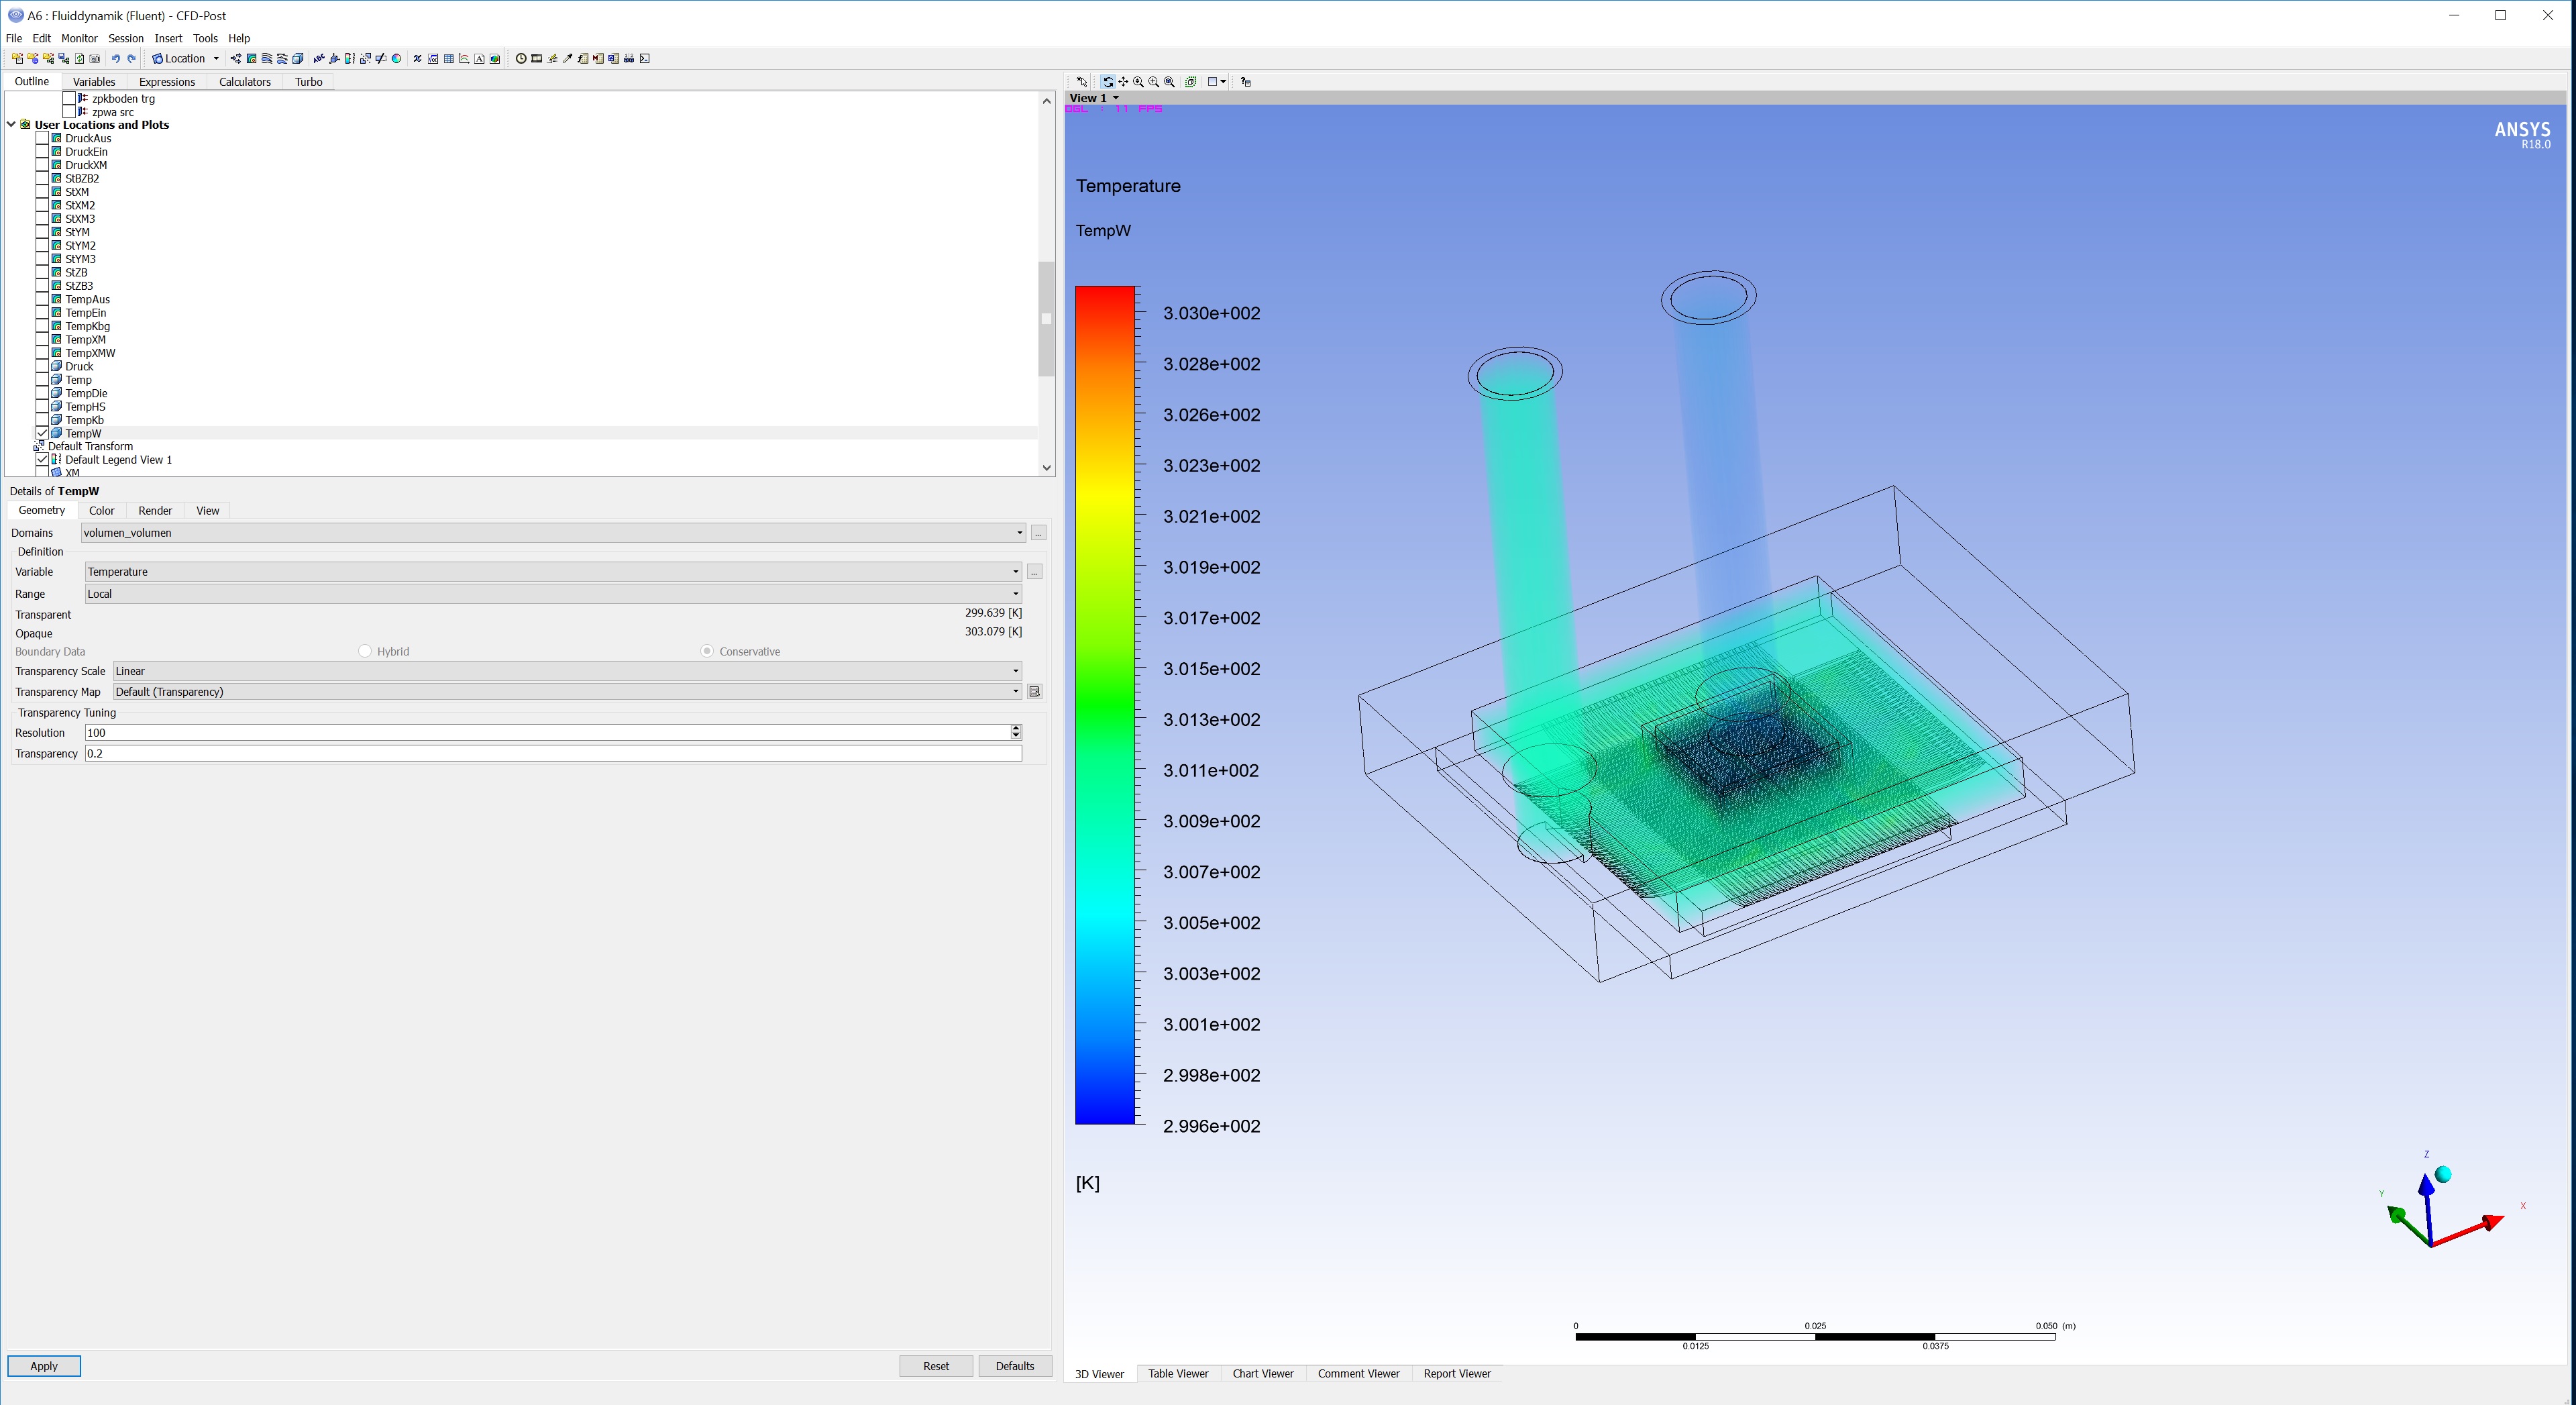Click the Undo arrow icon
The width and height of the screenshot is (2576, 1405).
pos(116,59)
